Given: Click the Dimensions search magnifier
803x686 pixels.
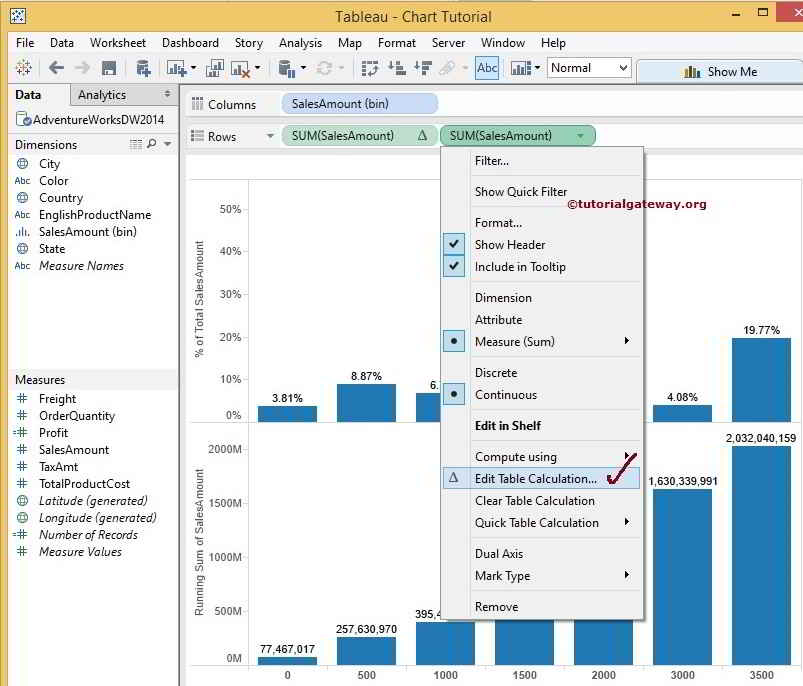Looking at the screenshot, I should [x=151, y=144].
